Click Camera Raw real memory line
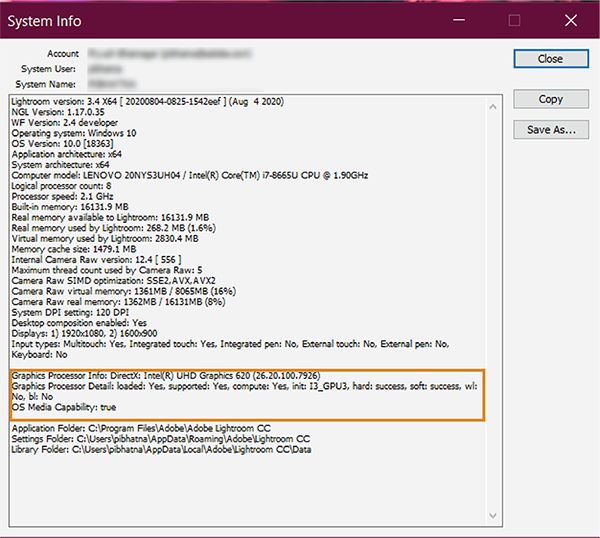 click(x=119, y=302)
